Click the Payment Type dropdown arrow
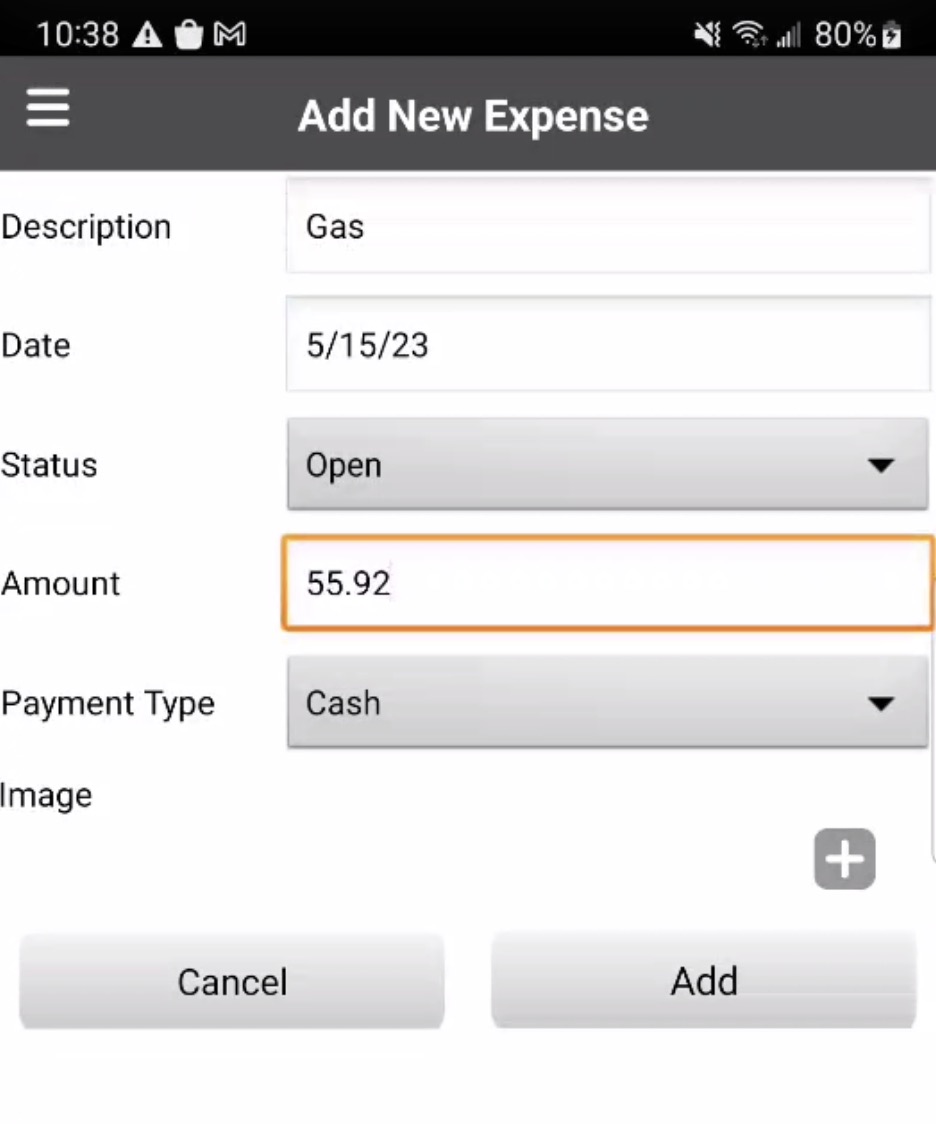This screenshot has height=1124, width=936. coord(880,703)
